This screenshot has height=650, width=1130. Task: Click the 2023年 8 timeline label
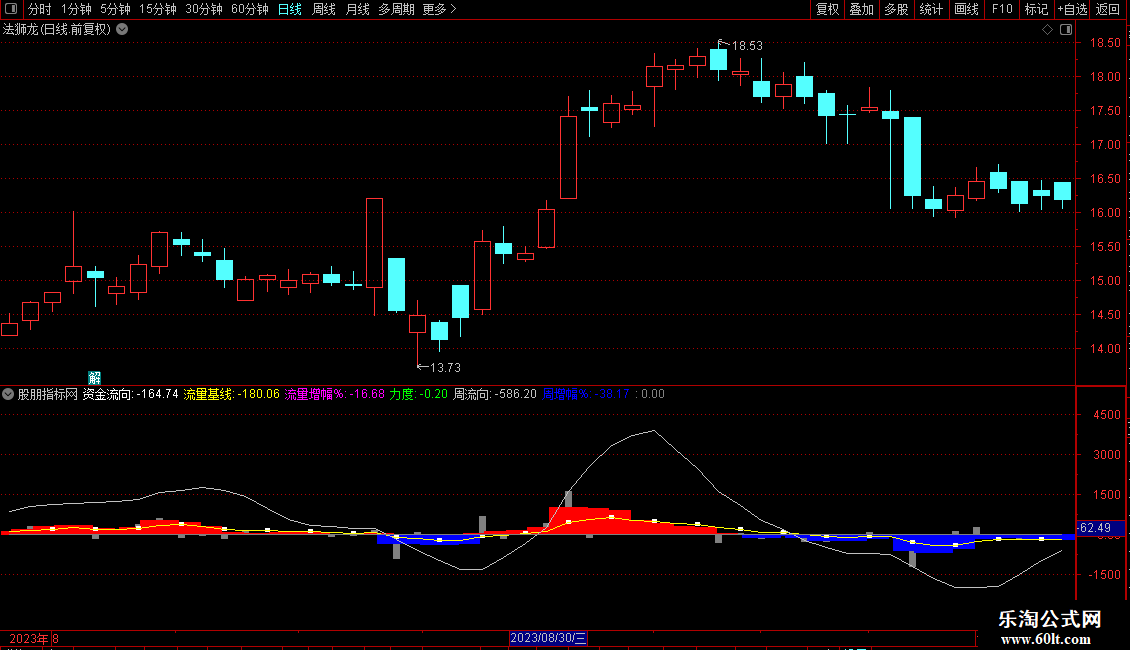click(x=34, y=638)
